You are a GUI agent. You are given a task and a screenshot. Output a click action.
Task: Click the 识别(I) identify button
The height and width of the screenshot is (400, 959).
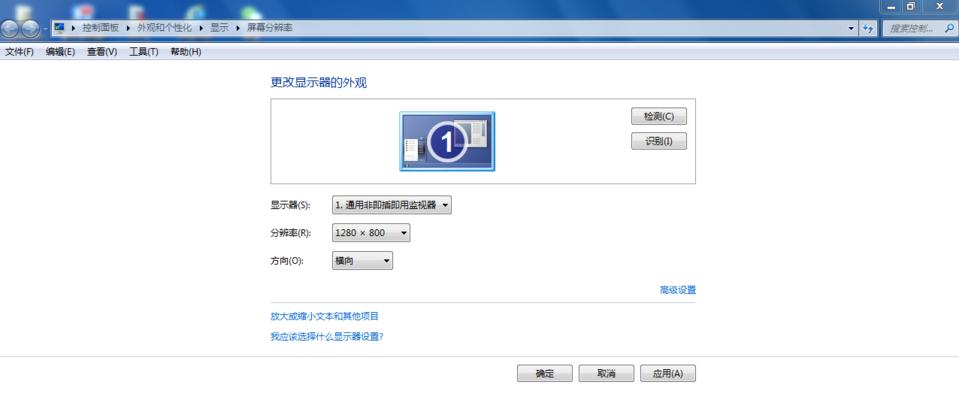coord(659,141)
